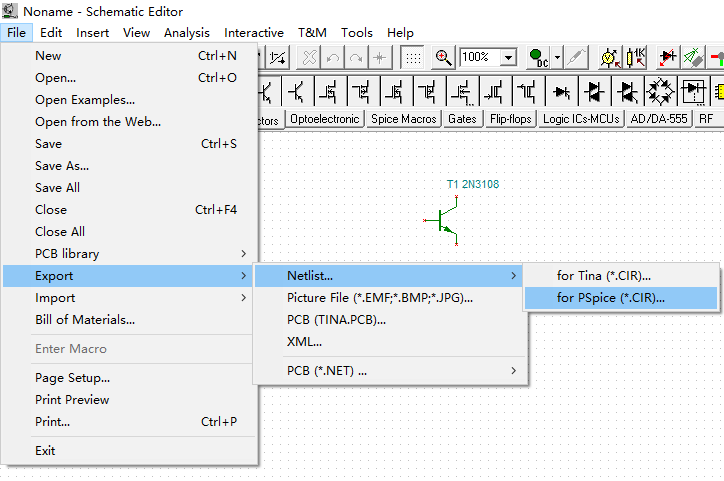This screenshot has width=724, height=481.
Task: Switch to the Optoelectronic component tab
Action: coord(325,119)
